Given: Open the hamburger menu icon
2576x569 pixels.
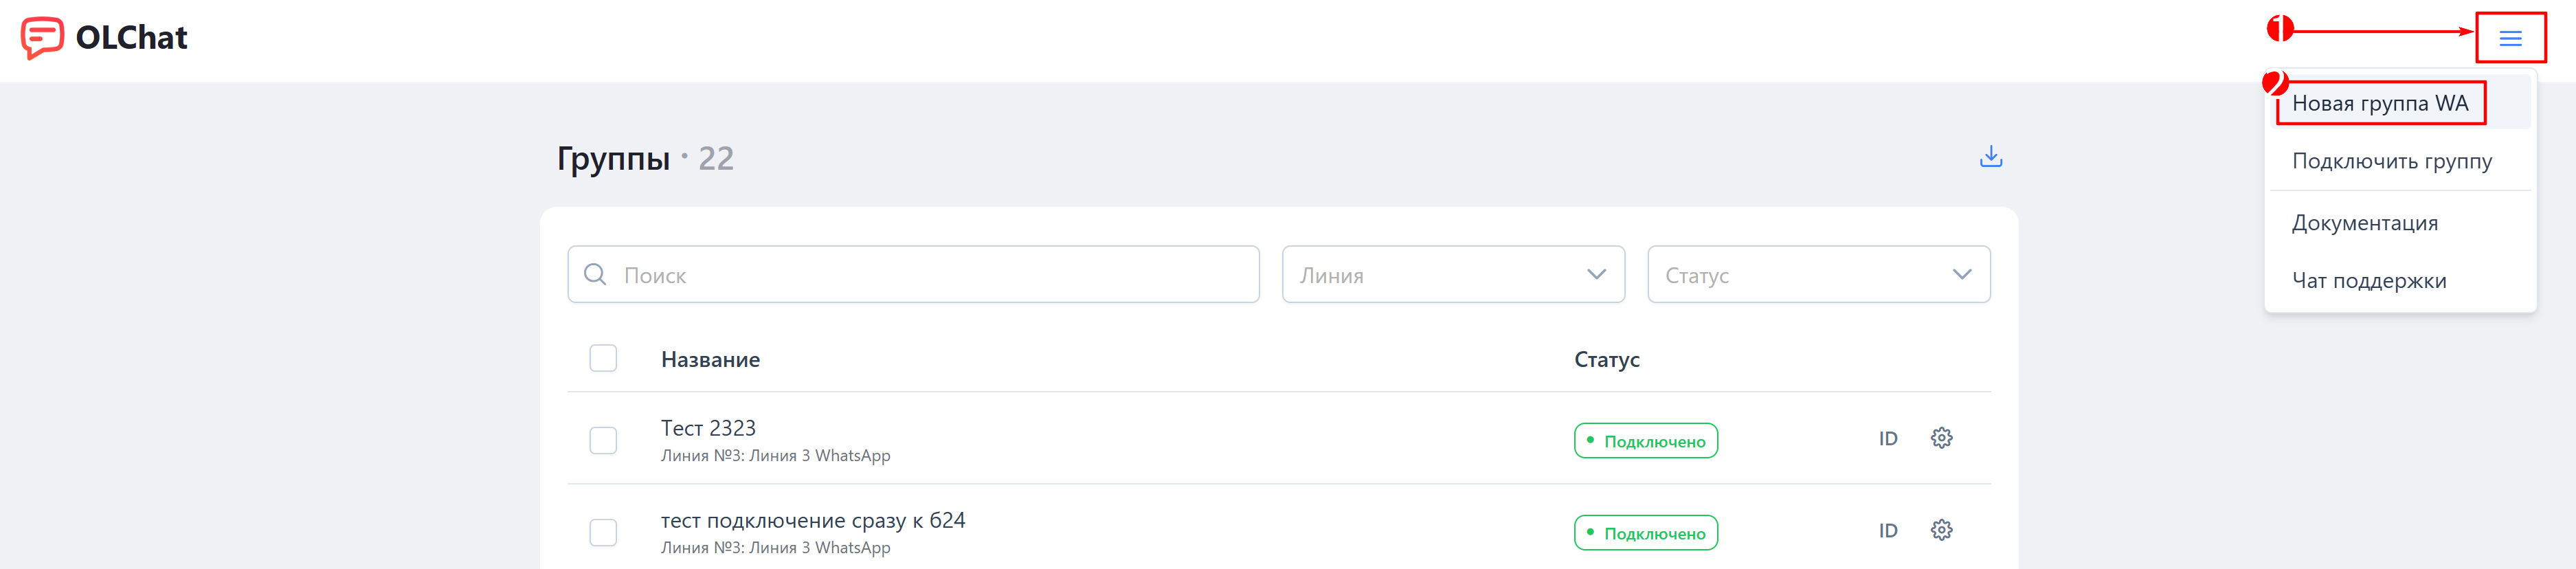Looking at the screenshot, I should (x=2510, y=38).
